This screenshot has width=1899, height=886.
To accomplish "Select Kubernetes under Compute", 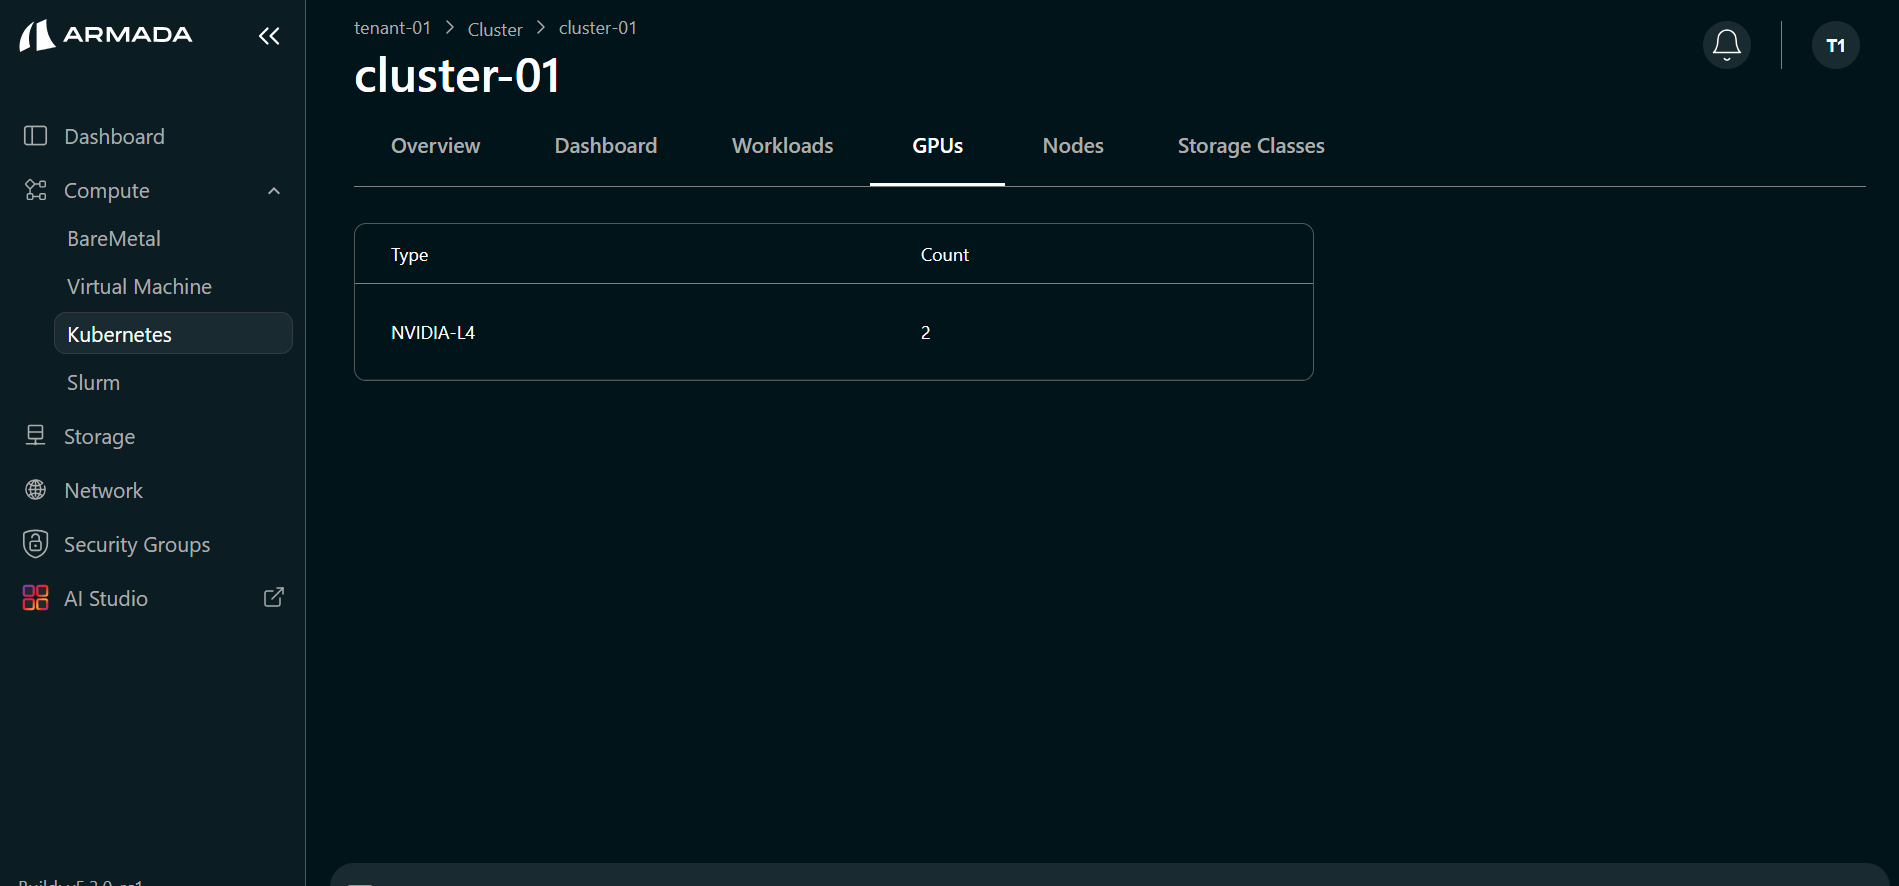I will coord(173,333).
